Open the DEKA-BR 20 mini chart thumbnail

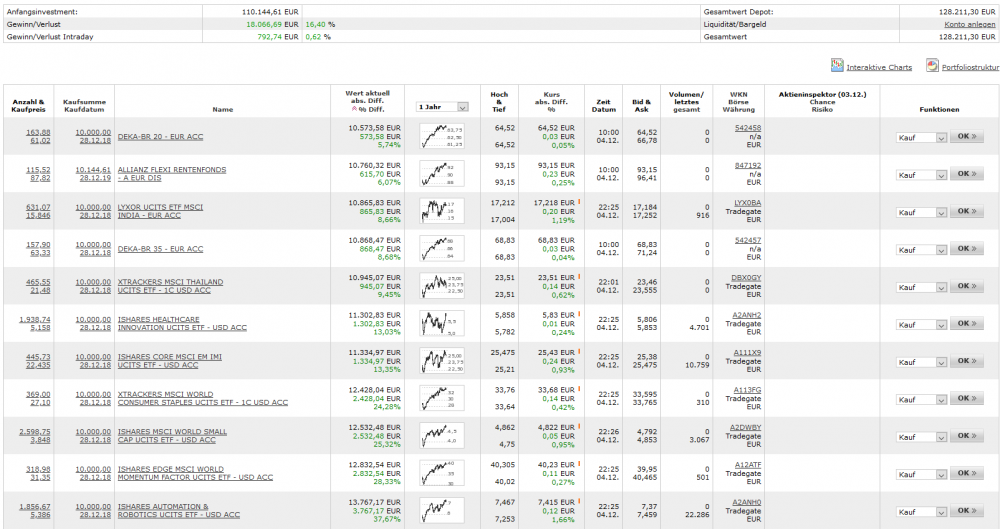point(442,137)
